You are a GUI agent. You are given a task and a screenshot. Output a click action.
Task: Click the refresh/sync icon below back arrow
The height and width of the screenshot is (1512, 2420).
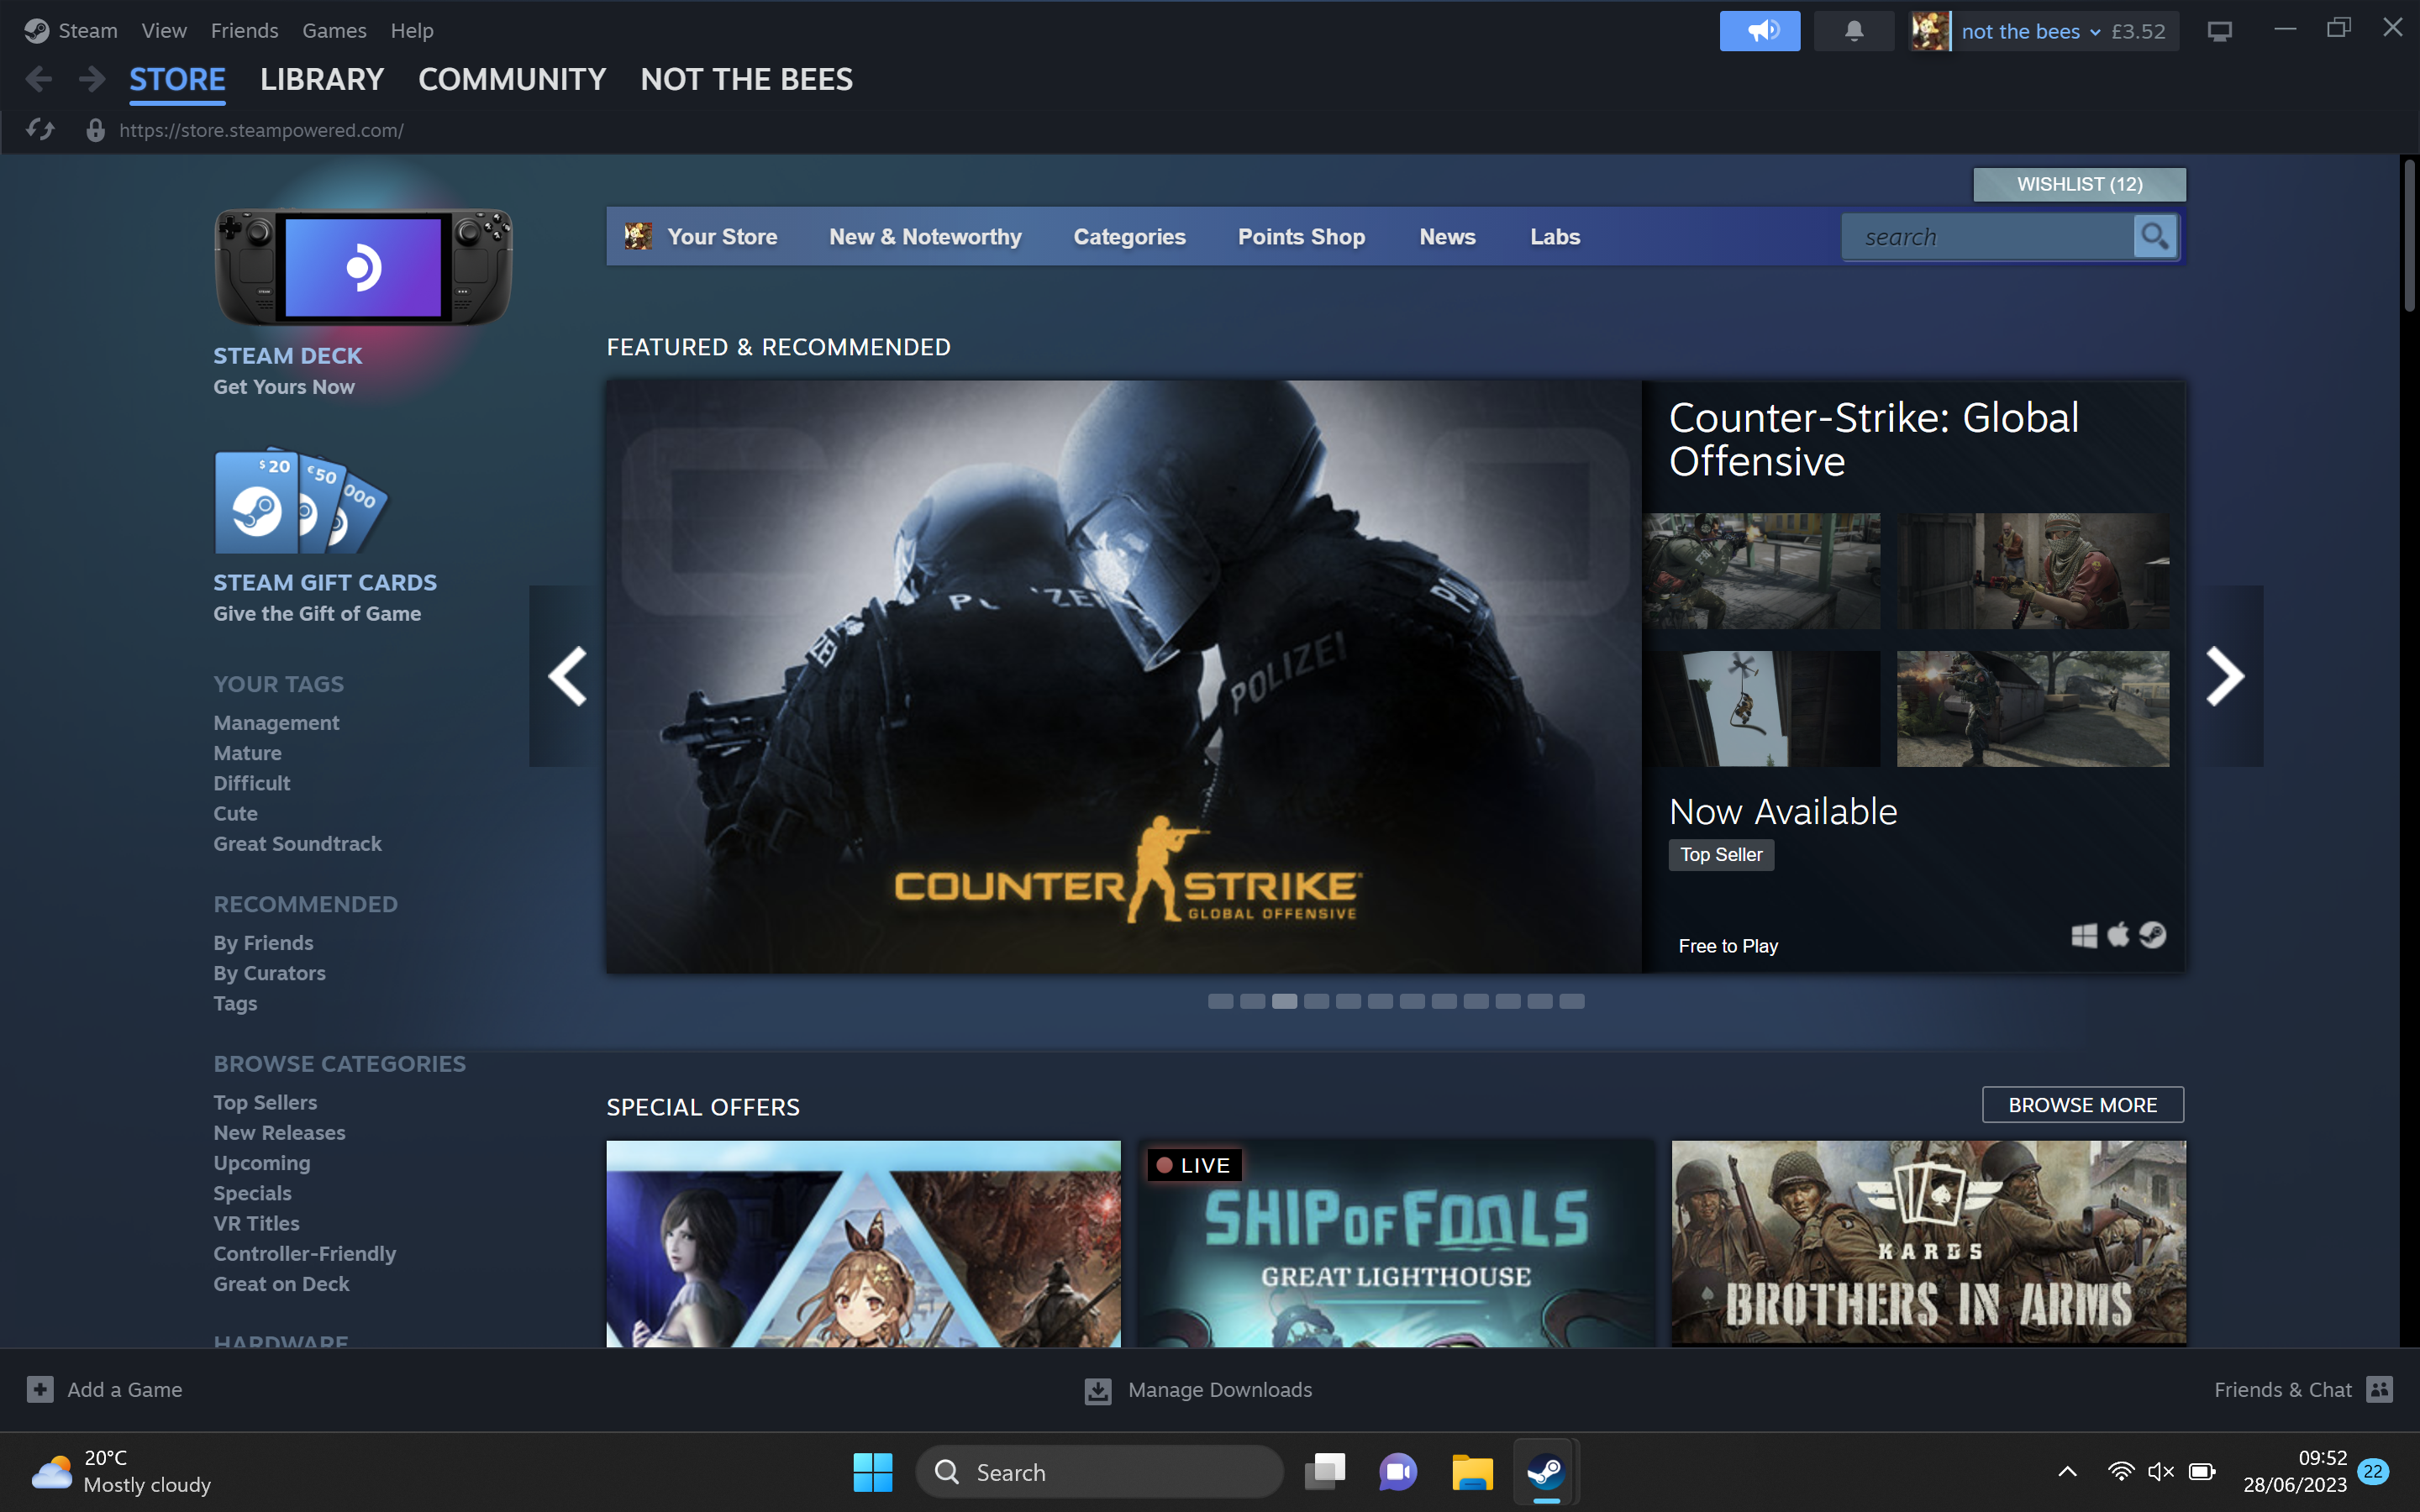(39, 129)
